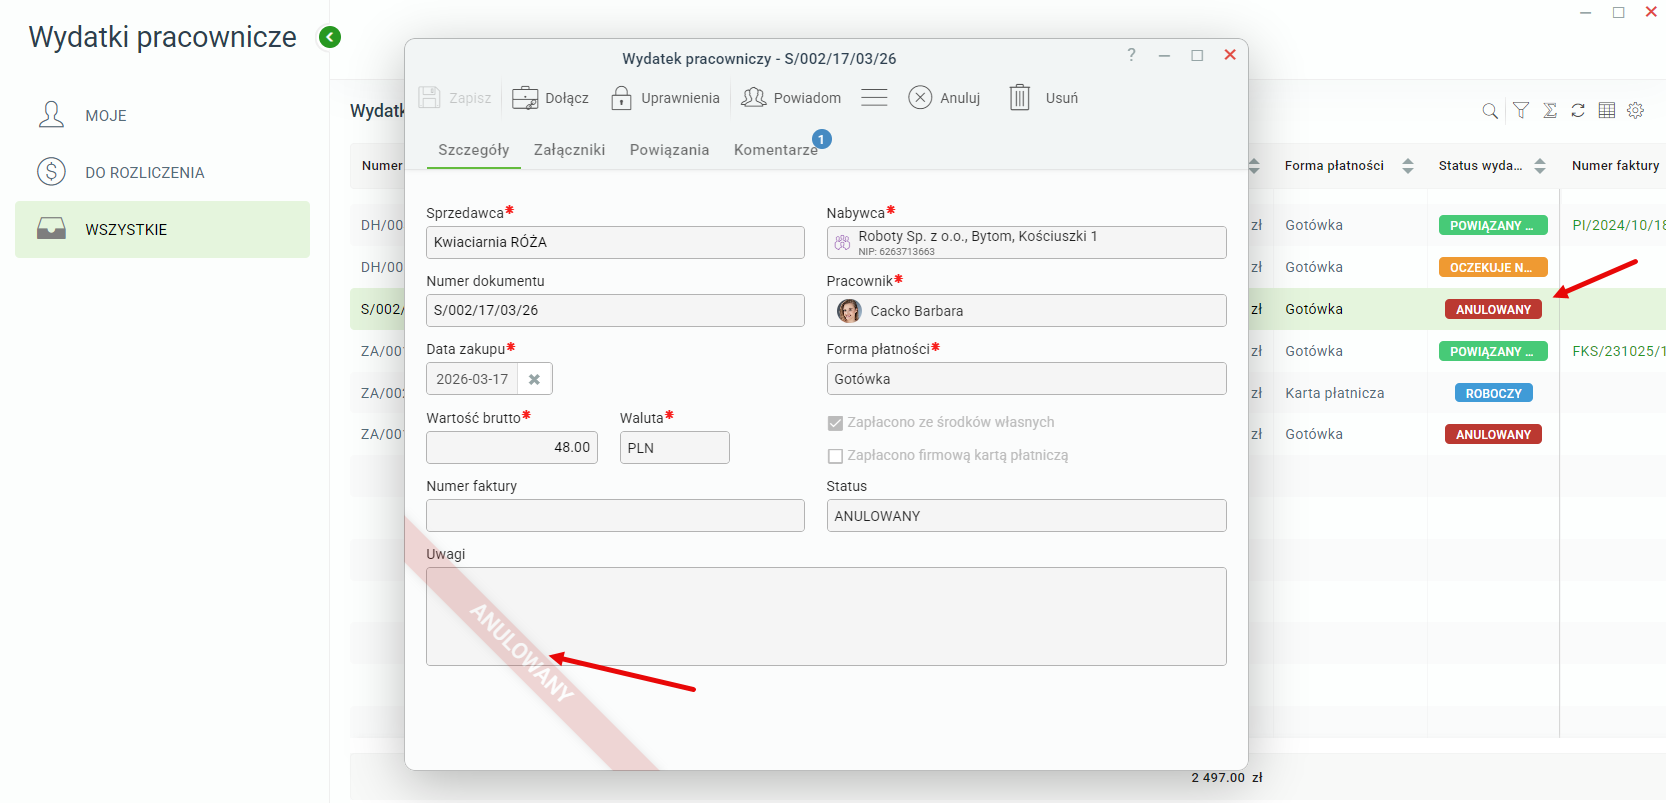
Task: Click the Pracownik field Cacko Barbara
Action: click(1027, 310)
